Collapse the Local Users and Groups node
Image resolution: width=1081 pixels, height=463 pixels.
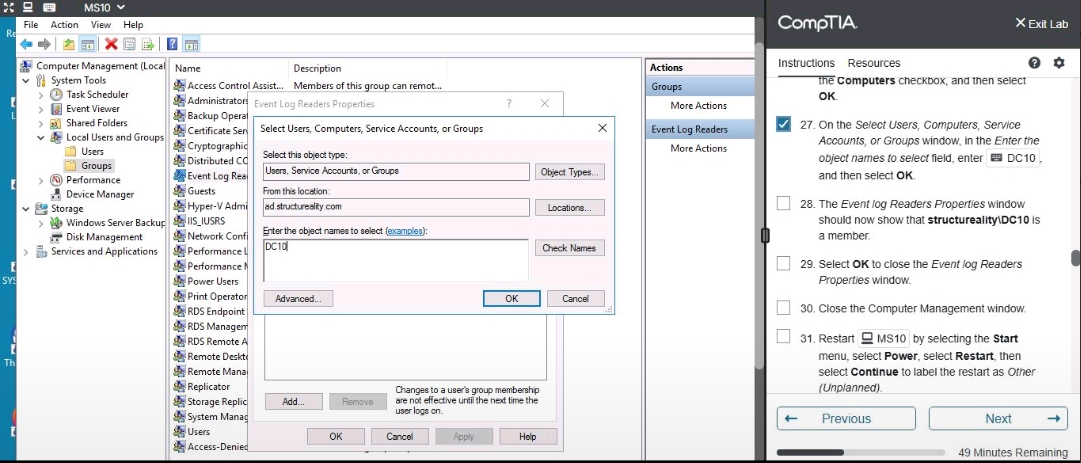pyautogui.click(x=41, y=138)
